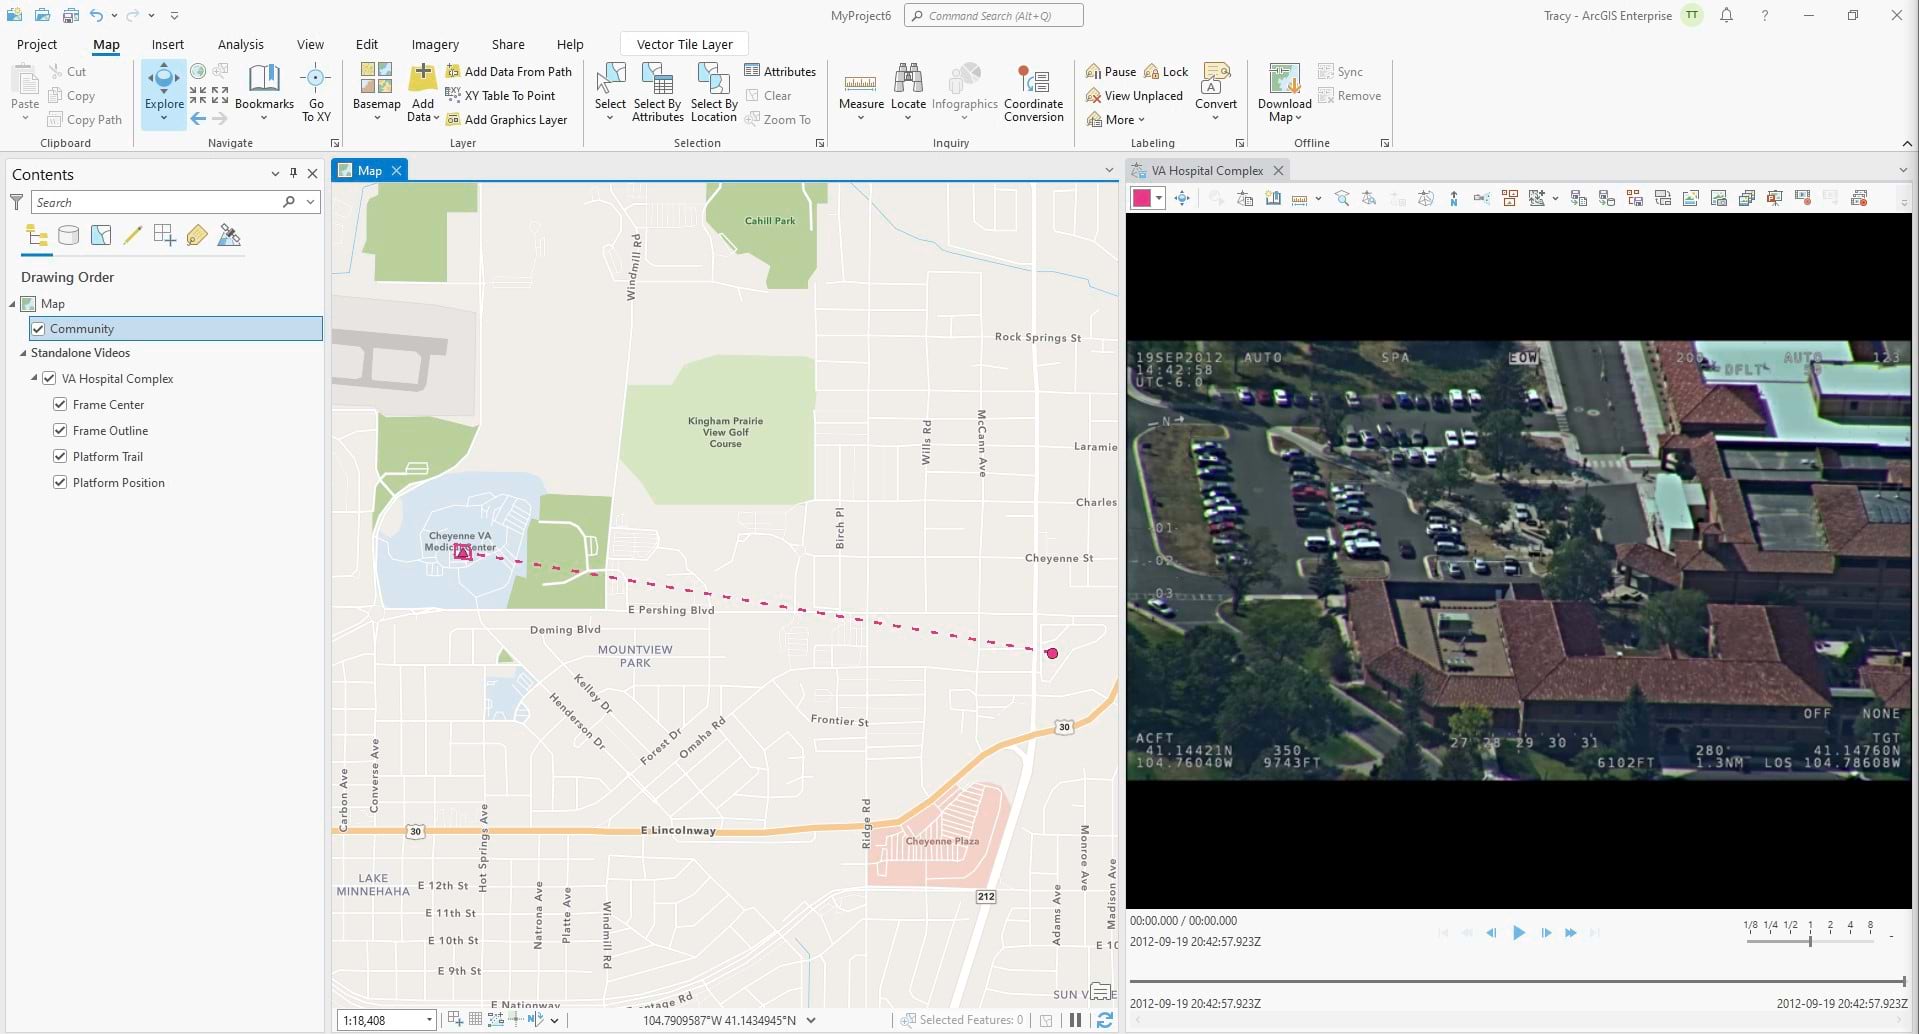Refresh the map view
Viewport: 1919px width, 1034px height.
point(1105,1020)
